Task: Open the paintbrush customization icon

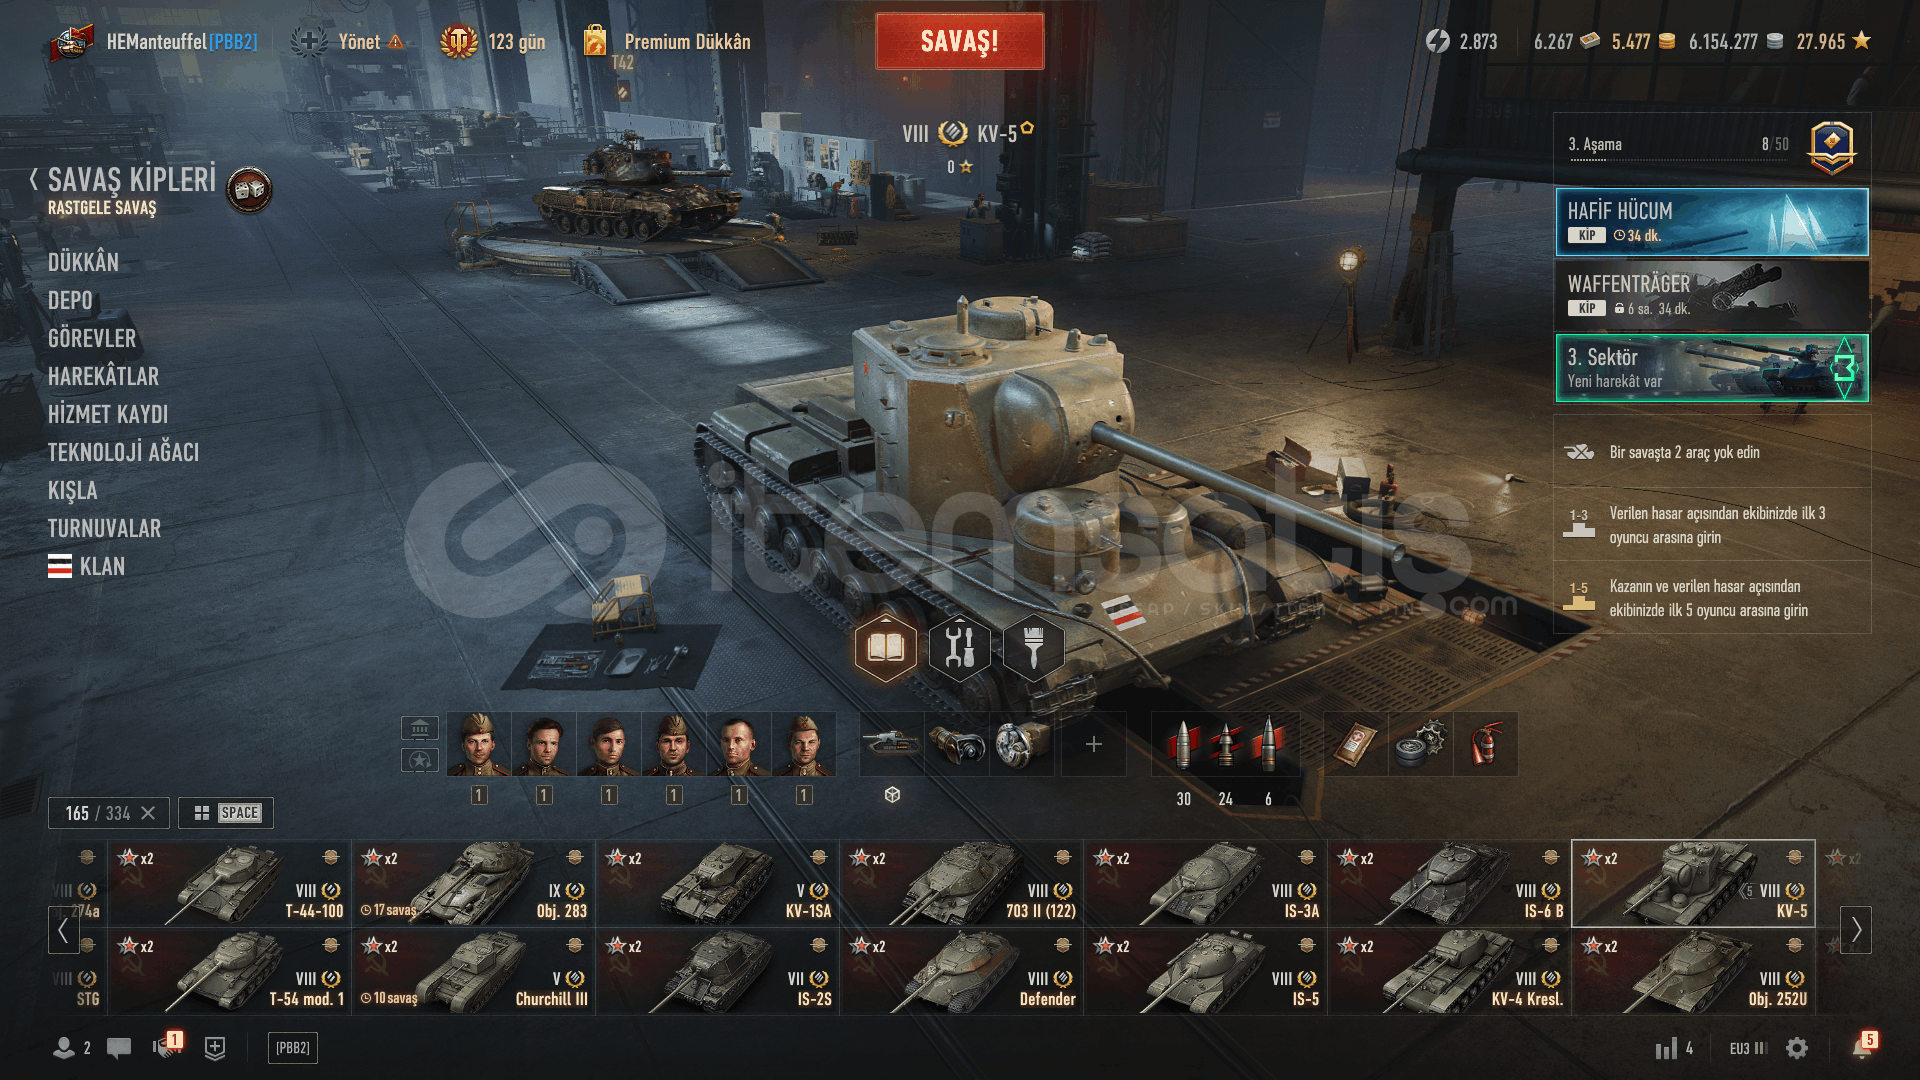Action: click(1033, 648)
